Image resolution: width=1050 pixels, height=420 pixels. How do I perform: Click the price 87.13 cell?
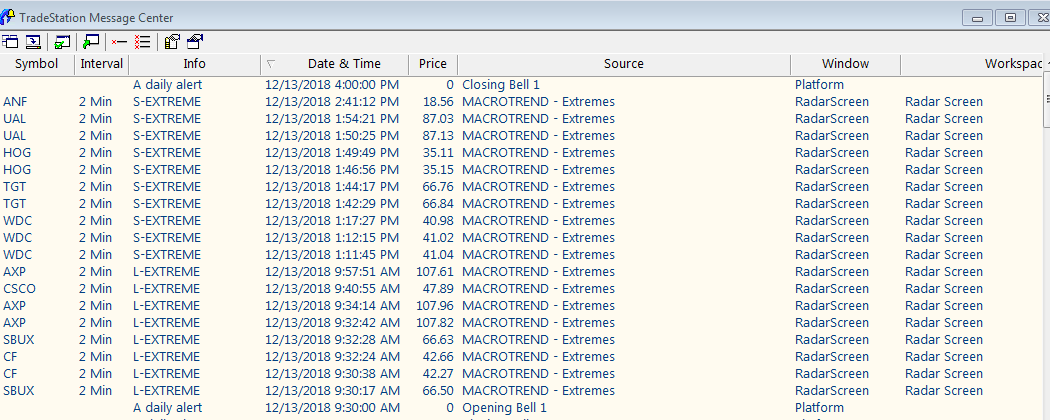click(438, 136)
